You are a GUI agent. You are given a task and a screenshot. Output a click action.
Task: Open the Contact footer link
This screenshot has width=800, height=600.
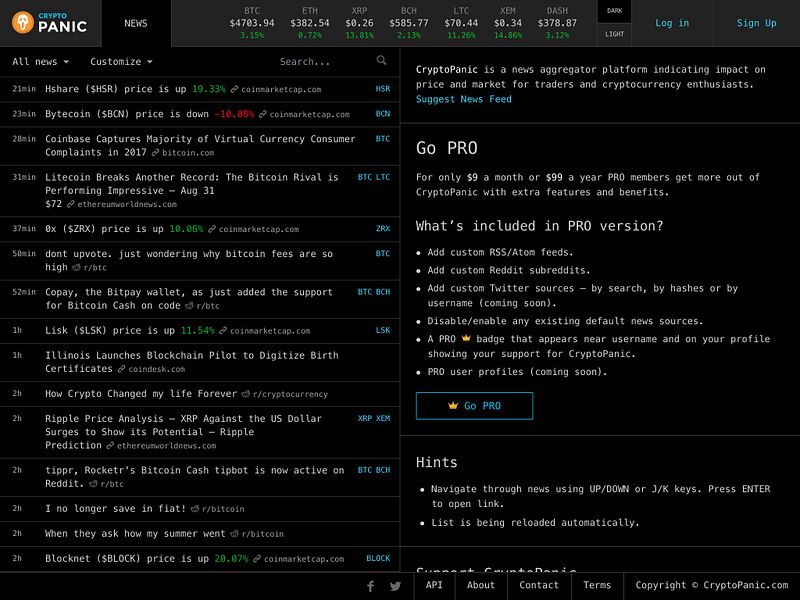(x=539, y=585)
